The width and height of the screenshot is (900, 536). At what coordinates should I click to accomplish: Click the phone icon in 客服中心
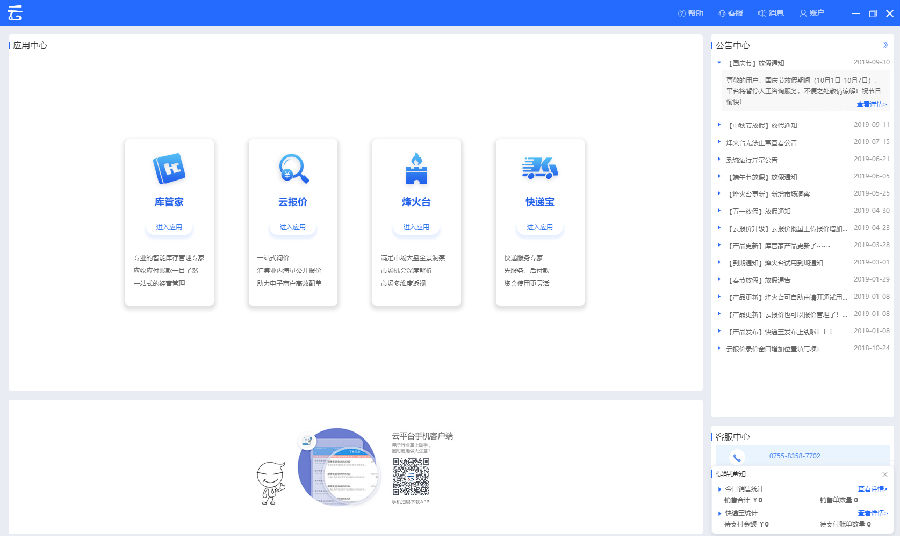click(x=737, y=456)
